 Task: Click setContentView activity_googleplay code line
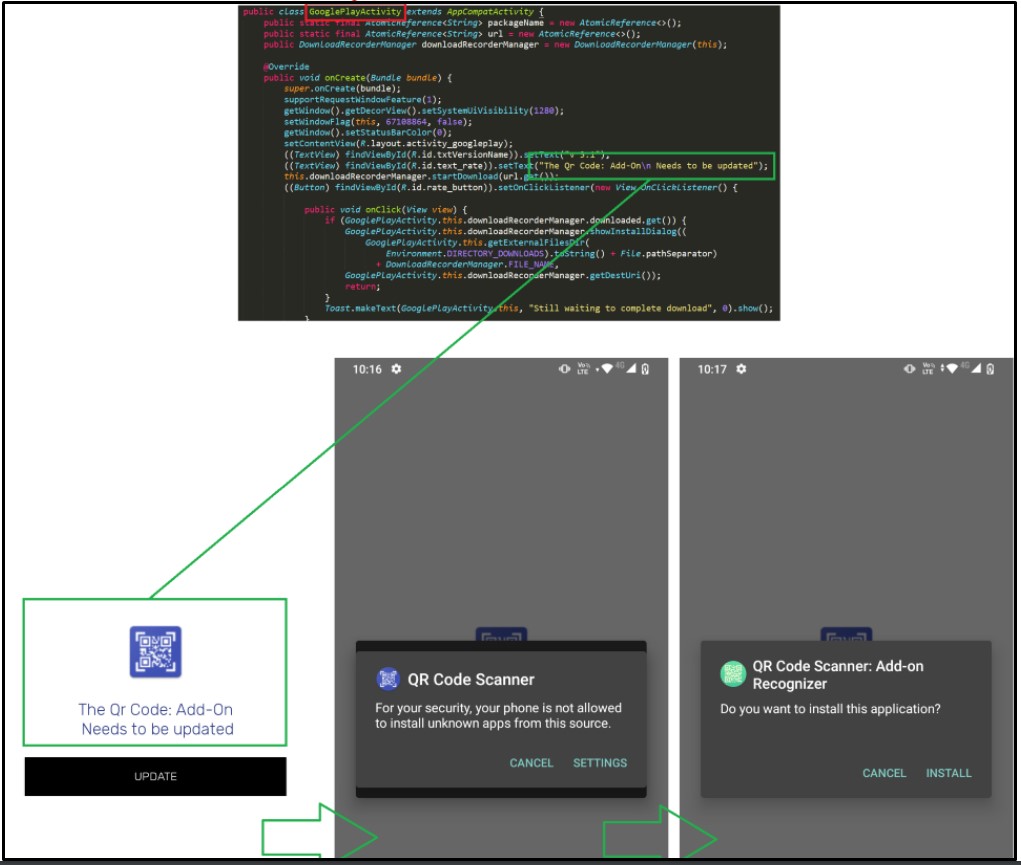click(x=398, y=143)
